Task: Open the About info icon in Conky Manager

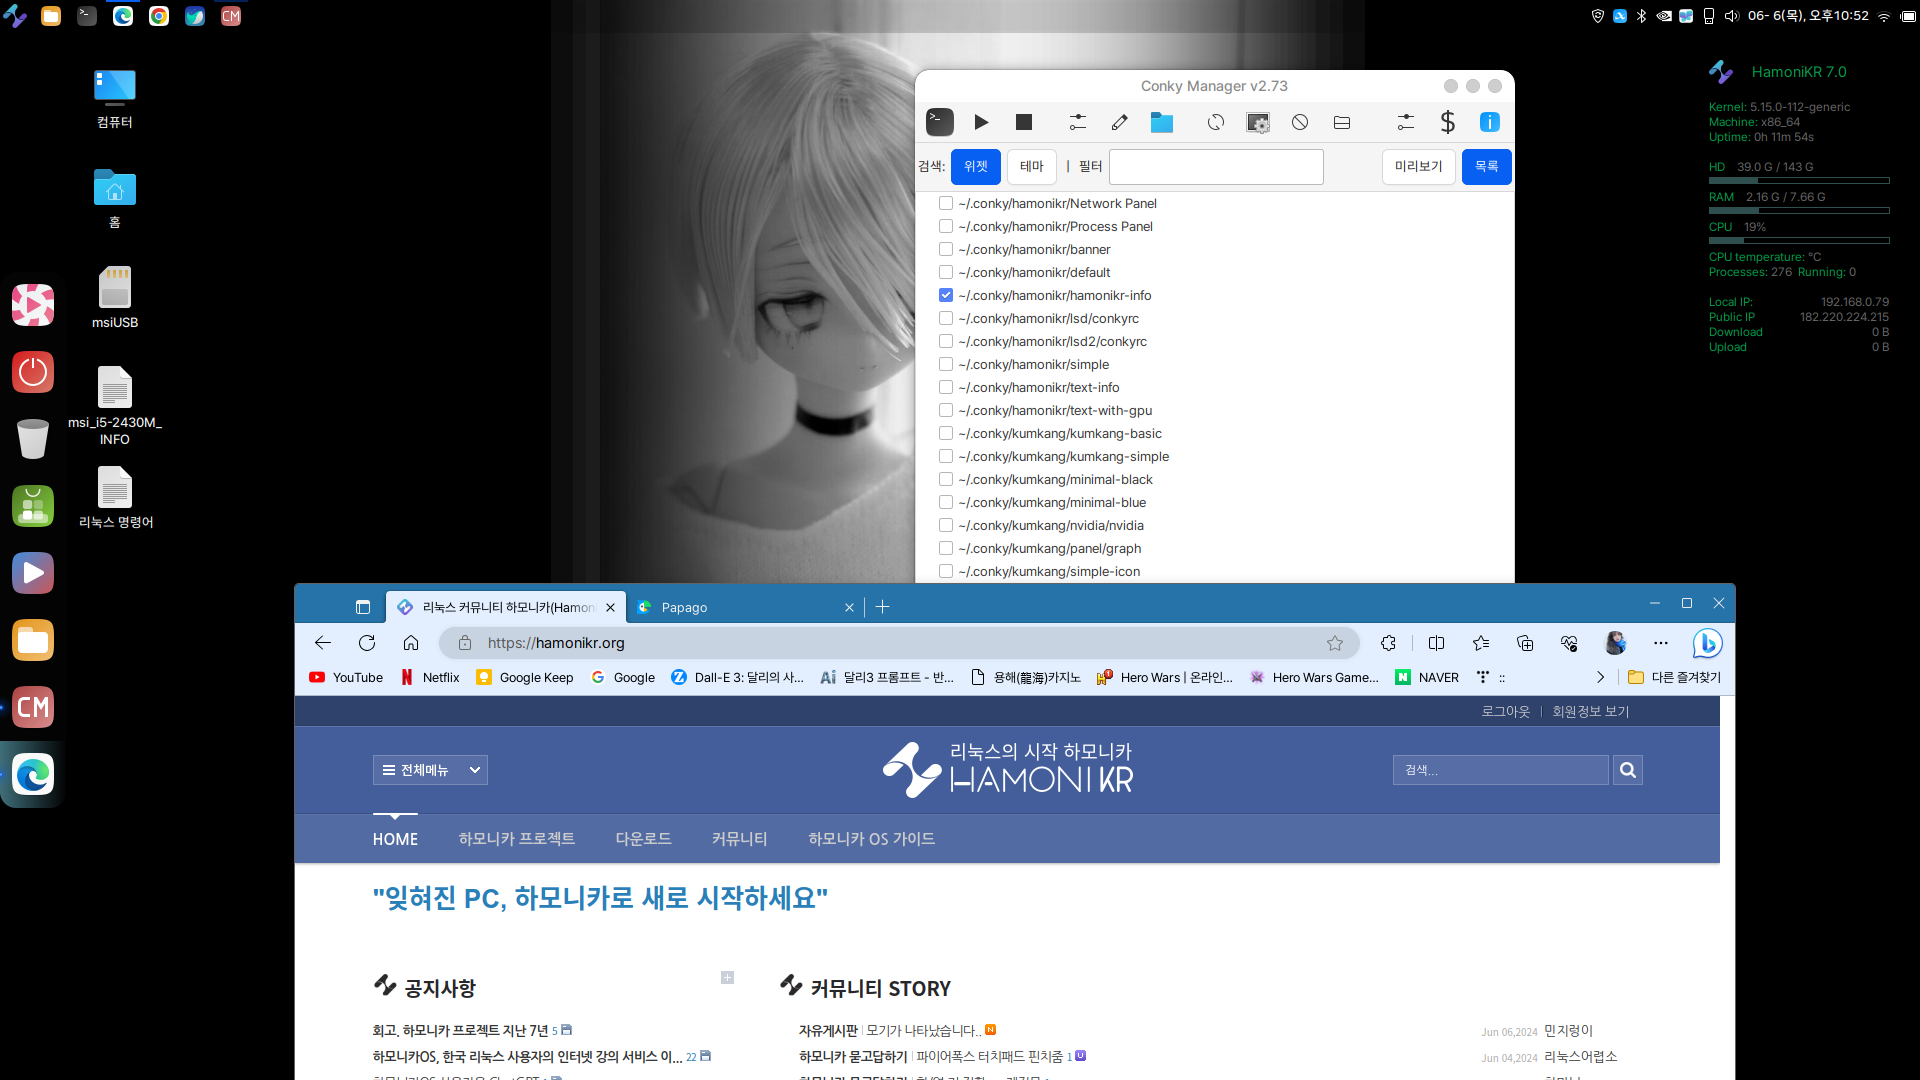Action: 1489,121
